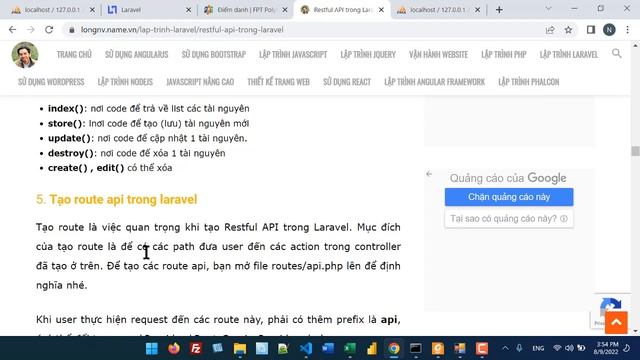Open the LẬP TRÌNH PHALCON menu

[x=529, y=82]
